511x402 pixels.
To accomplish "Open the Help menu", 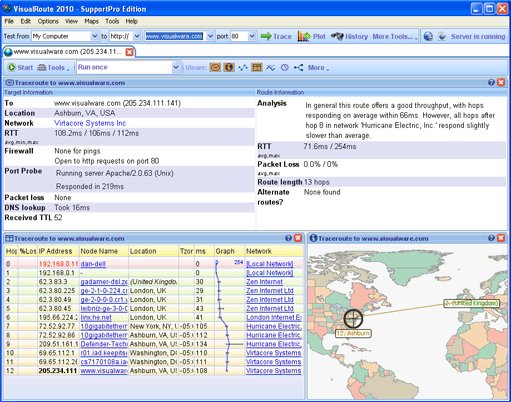I will (132, 21).
